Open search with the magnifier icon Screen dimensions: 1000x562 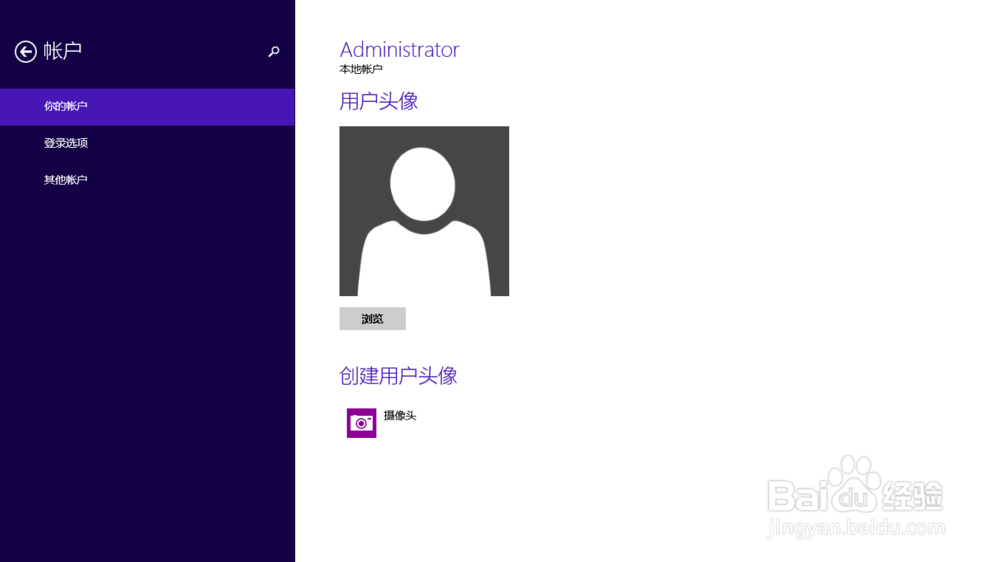pyautogui.click(x=274, y=52)
